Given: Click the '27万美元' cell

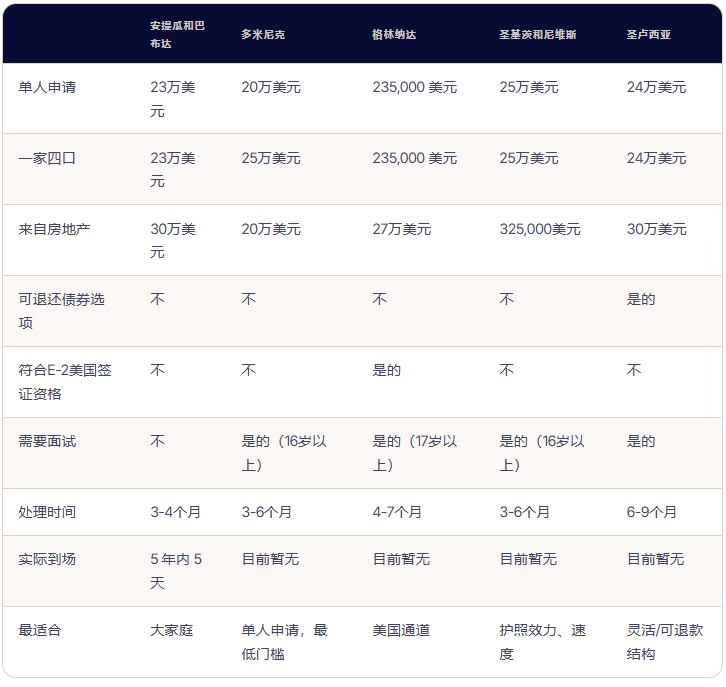Looking at the screenshot, I should click(x=401, y=229).
